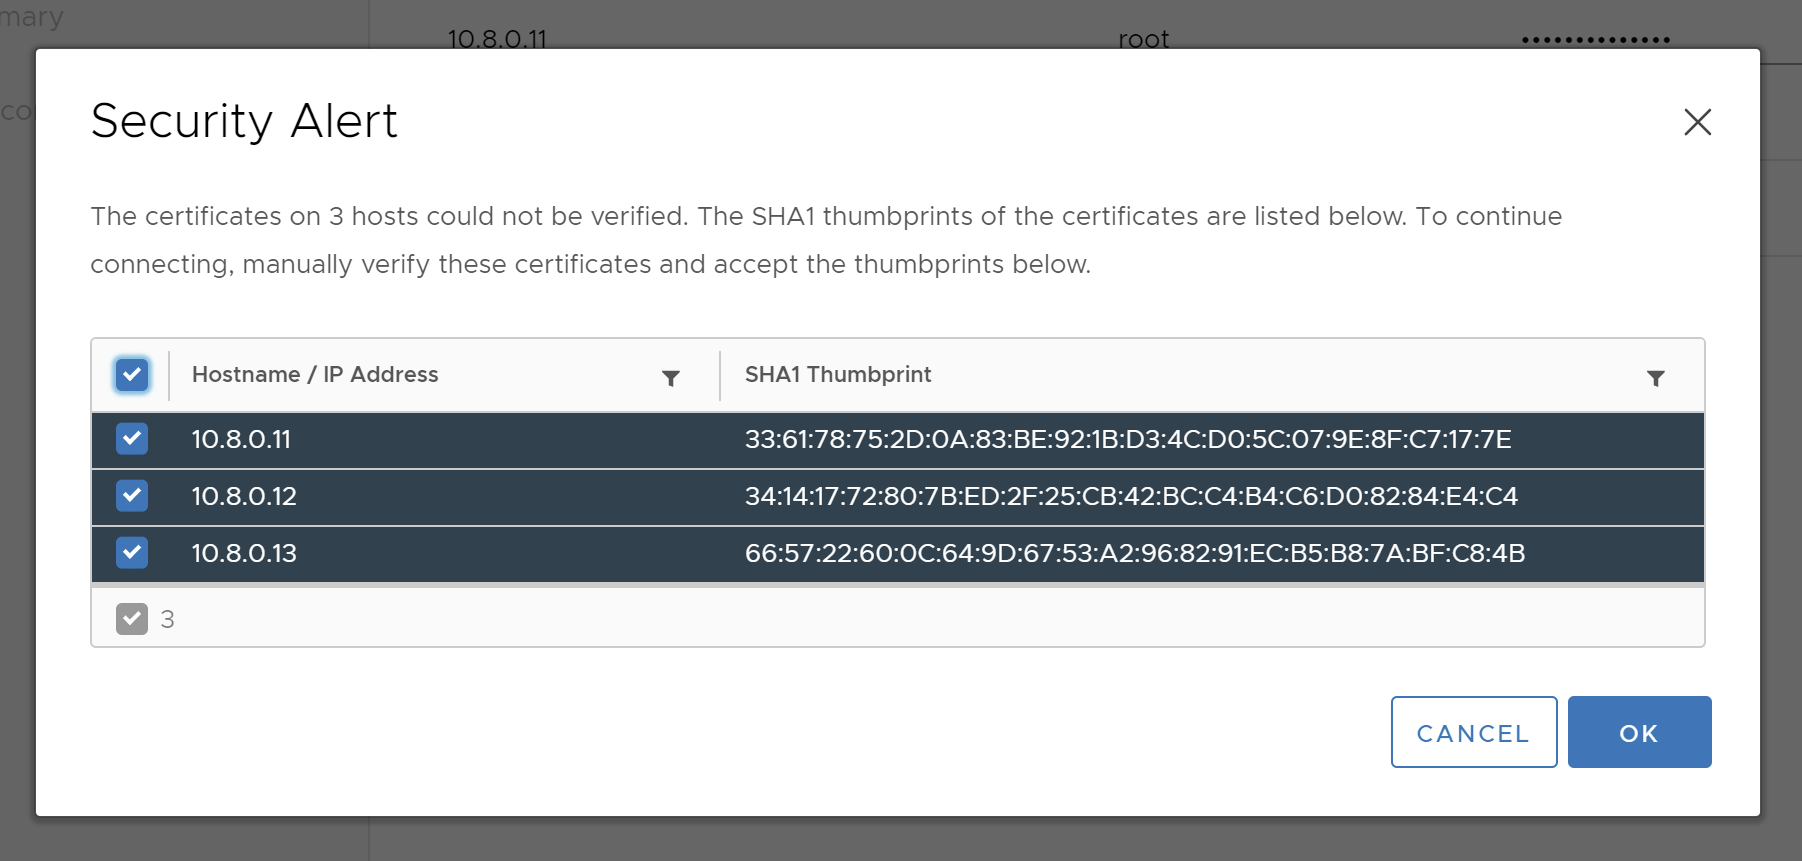Uncheck the checkbox for host 10.8.0.12

tap(132, 496)
